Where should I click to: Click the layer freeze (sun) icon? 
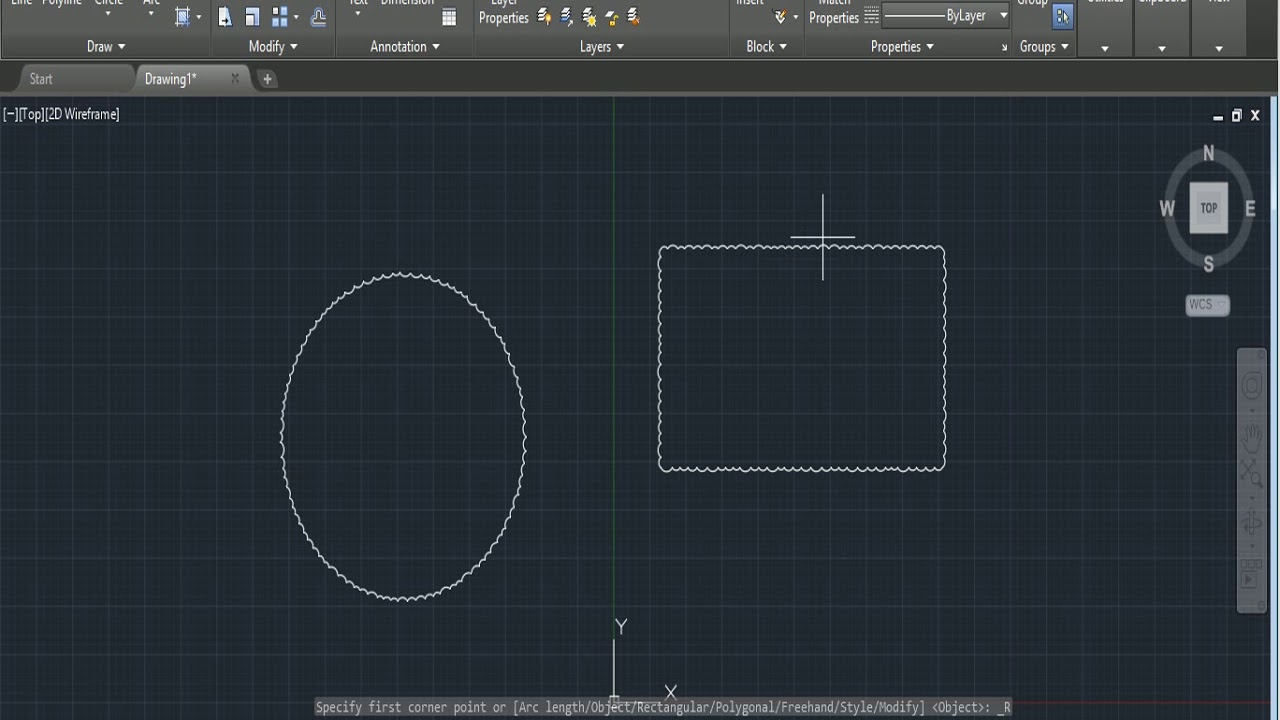coord(589,16)
